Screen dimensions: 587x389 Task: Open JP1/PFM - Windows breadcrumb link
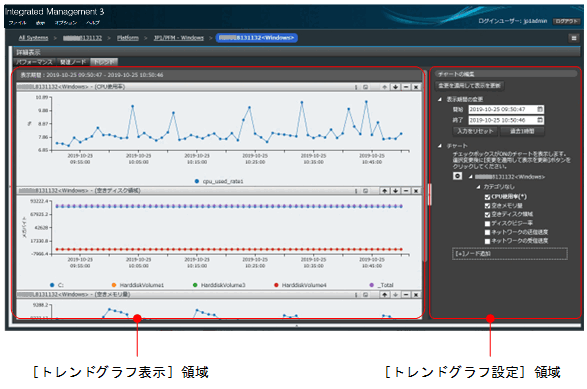point(179,38)
